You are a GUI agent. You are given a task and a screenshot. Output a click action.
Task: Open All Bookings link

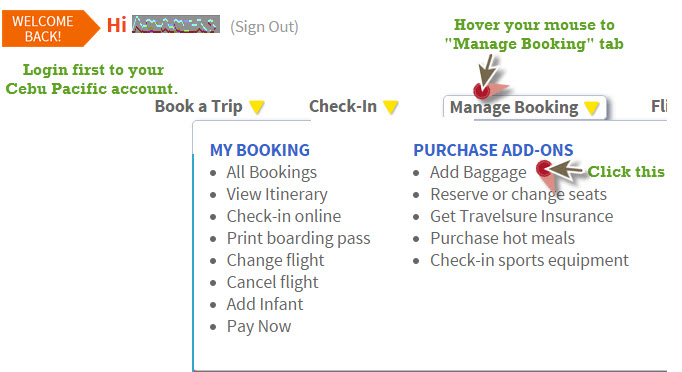pos(271,172)
